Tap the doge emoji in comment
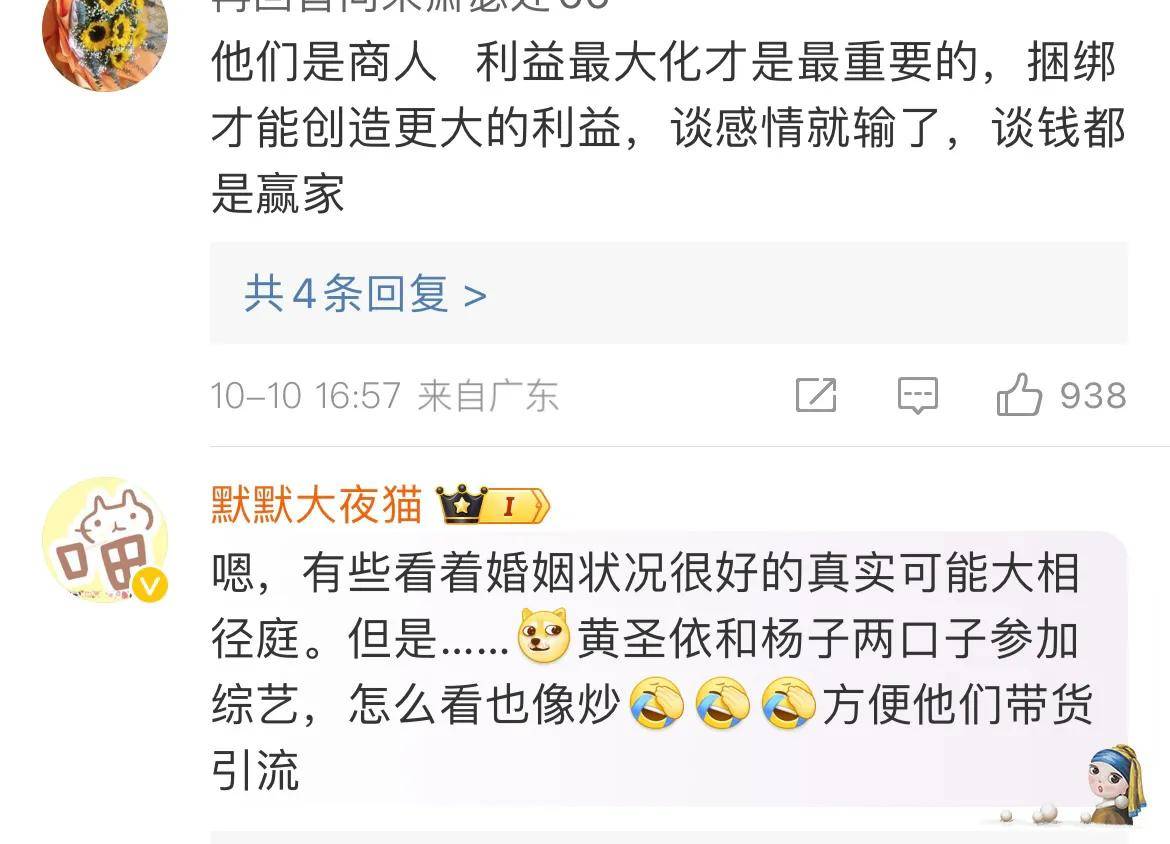 tap(544, 637)
